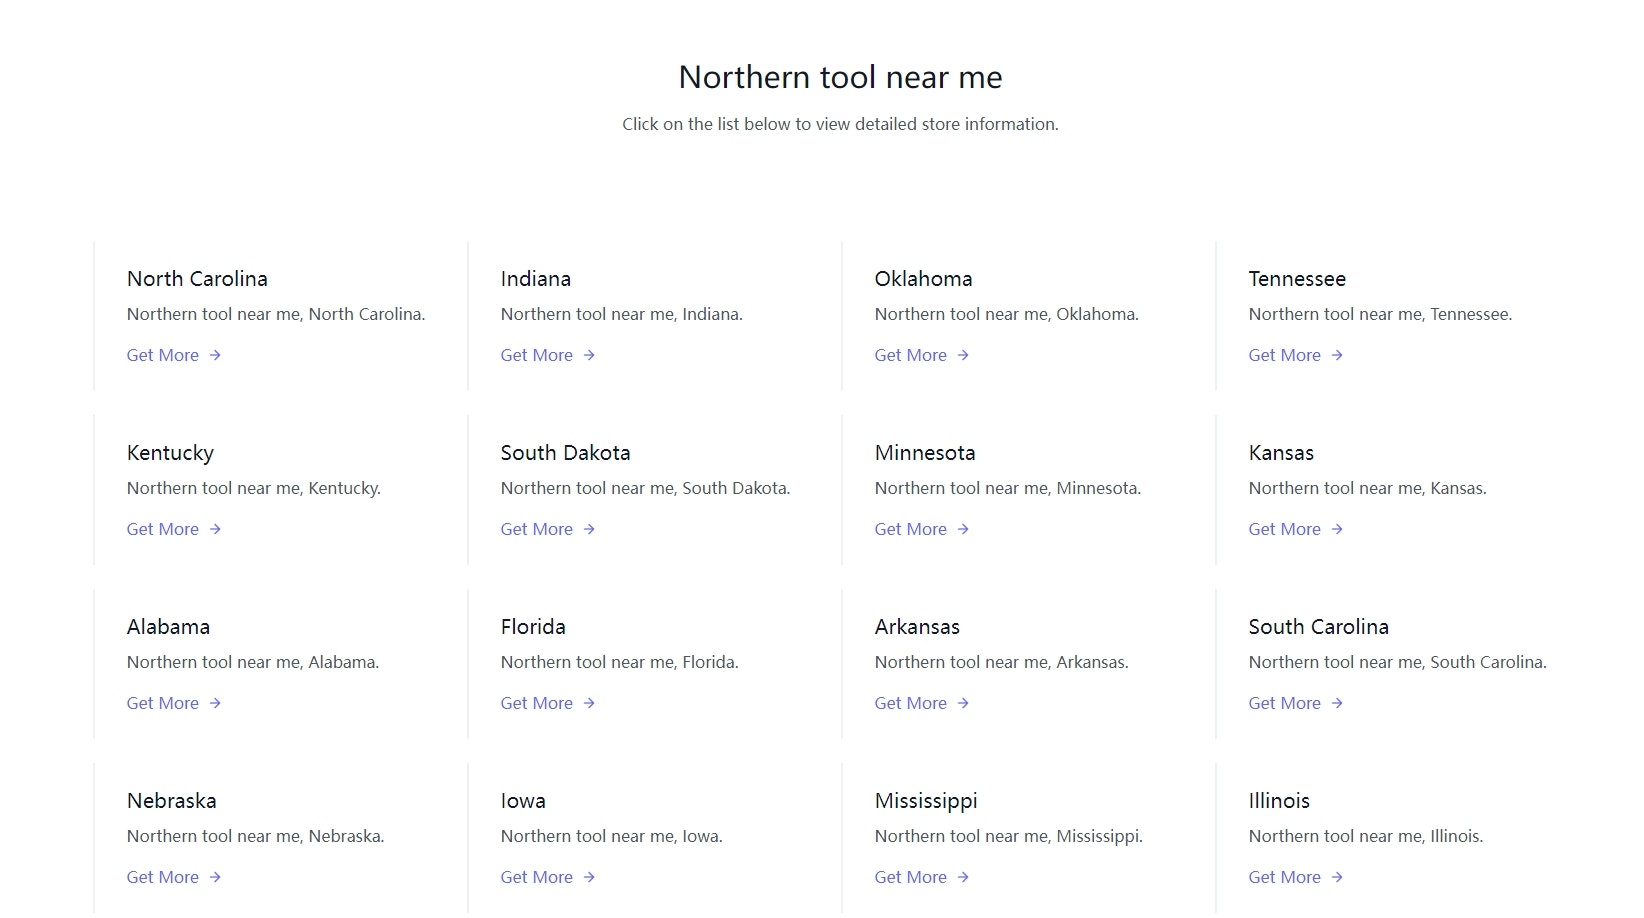The height and width of the screenshot is (918, 1644).
Task: Open Get More link under Arkansas
Action: click(x=922, y=703)
